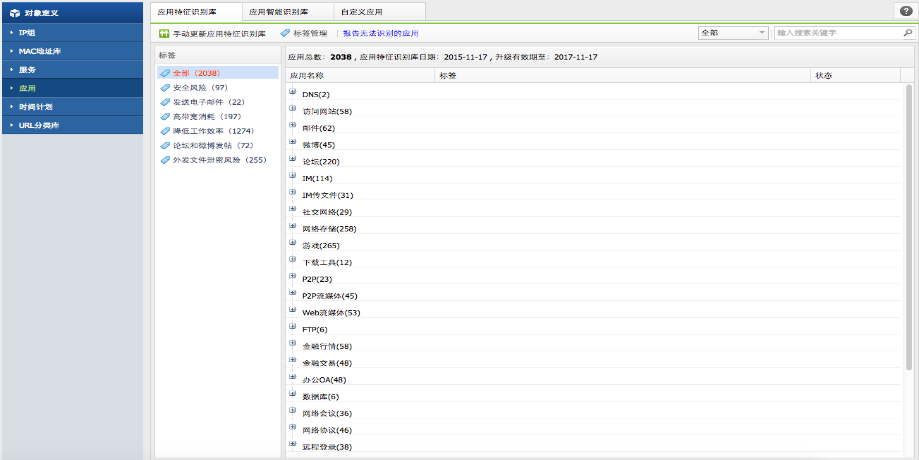Click the 对象定义 cube icon in sidebar header
Viewport: 919px width, 460px height.
coord(14,13)
